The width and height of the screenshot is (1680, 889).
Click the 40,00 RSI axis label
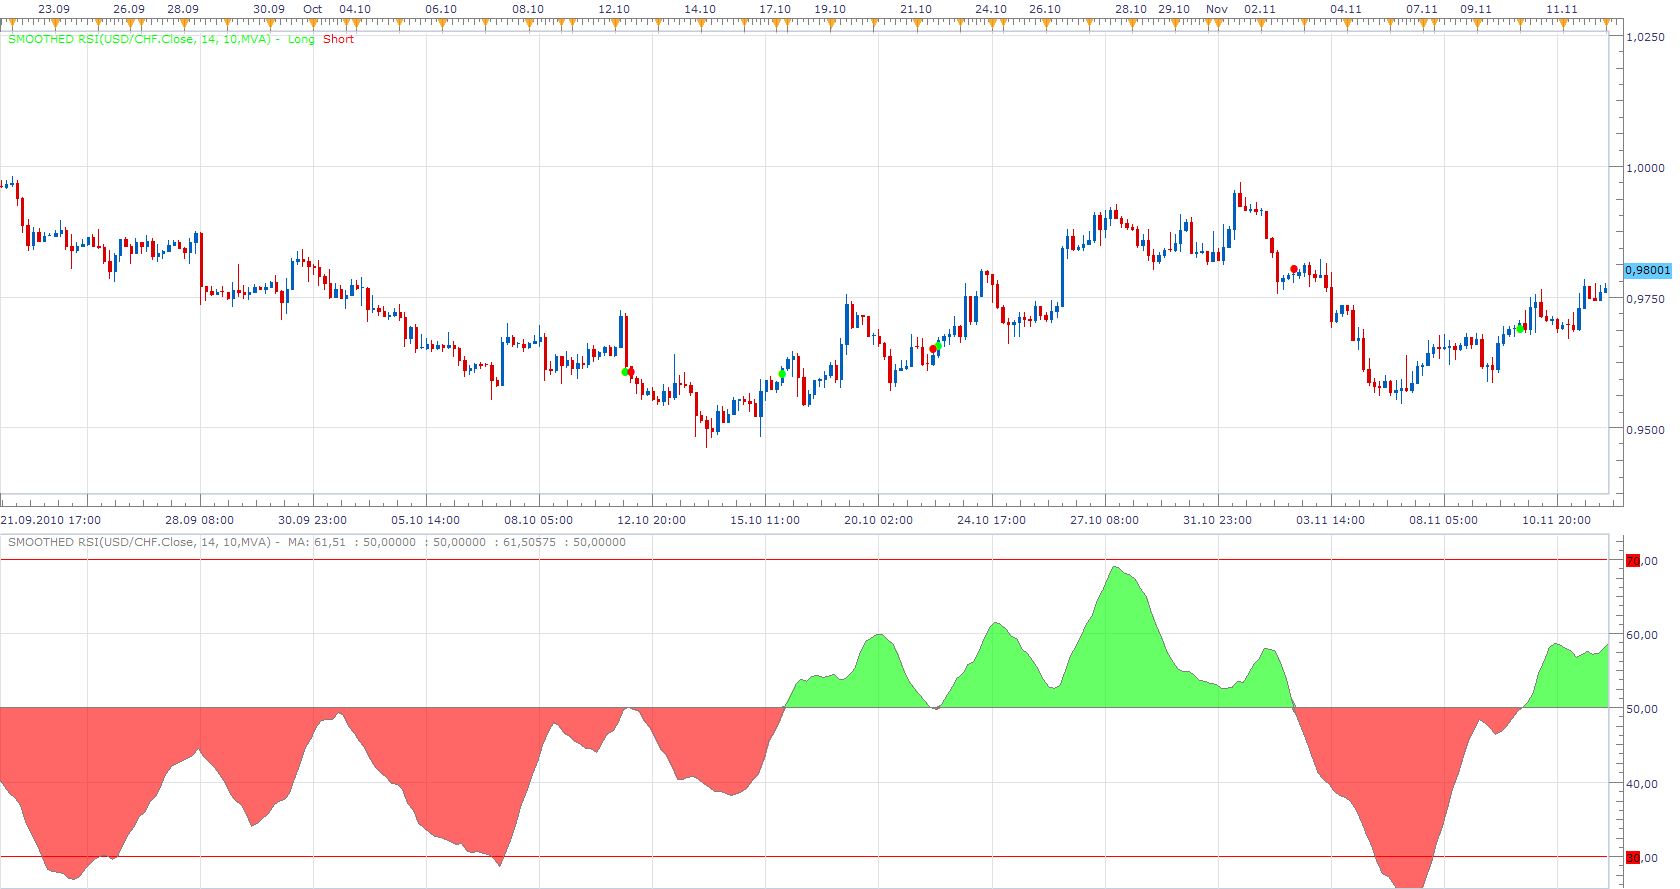point(1642,784)
